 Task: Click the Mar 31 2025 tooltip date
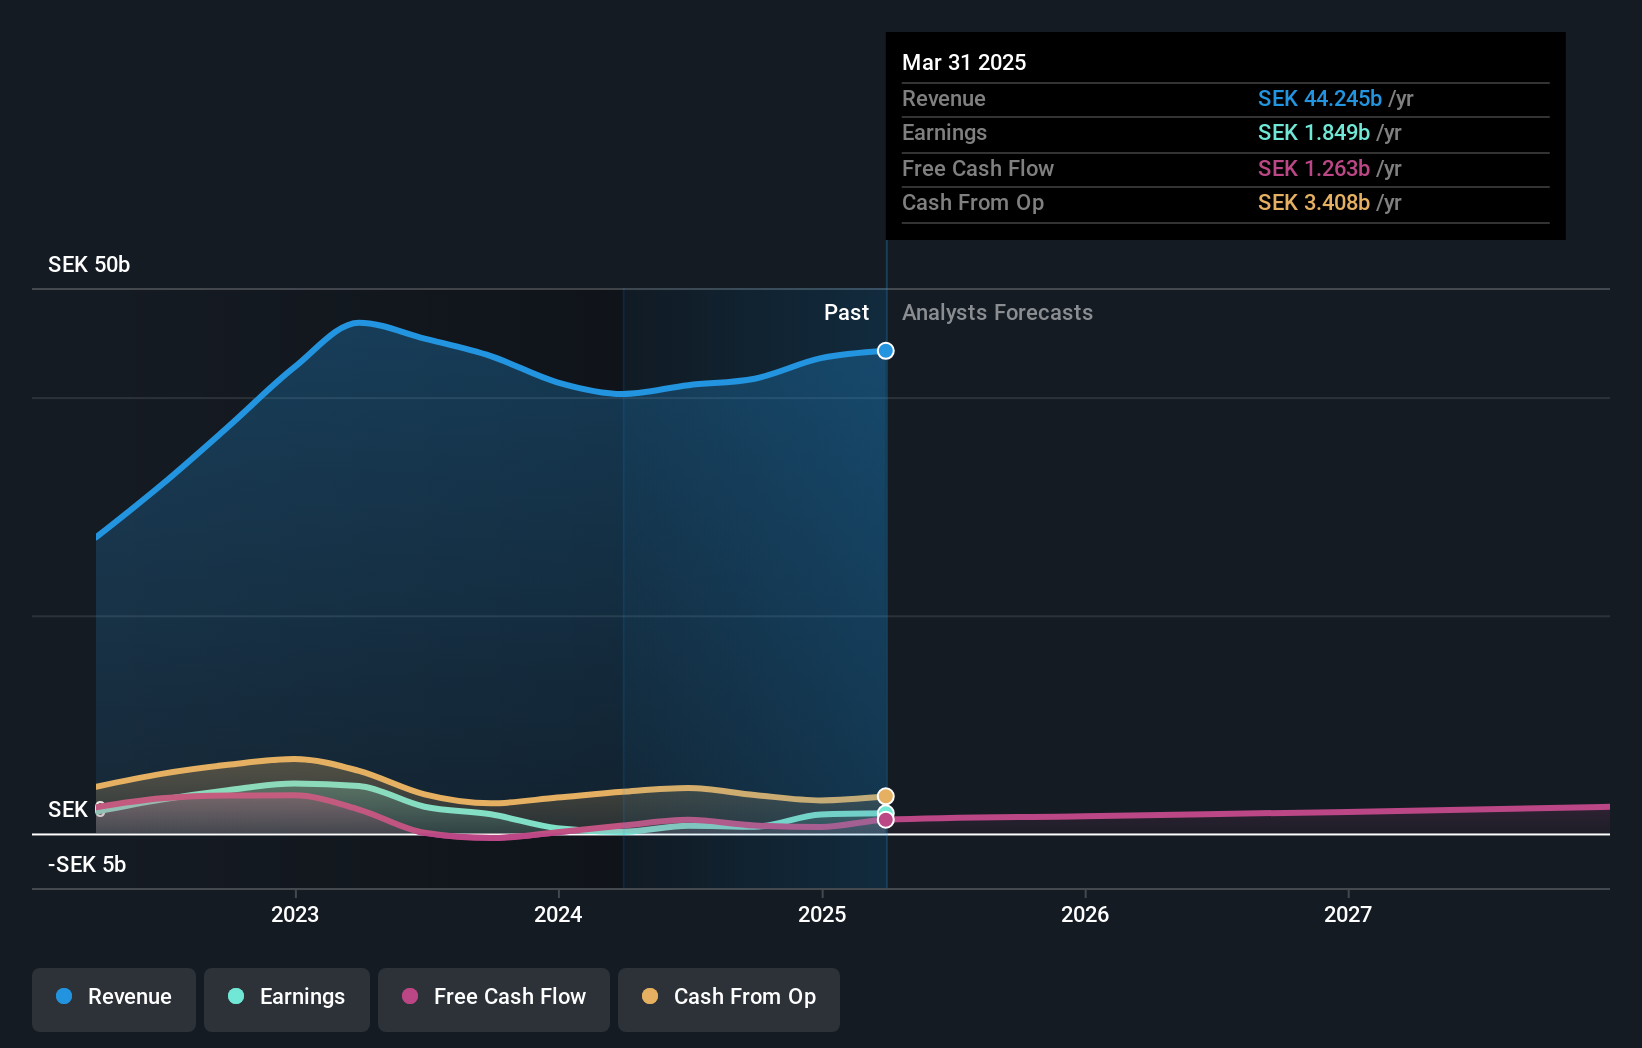tap(964, 63)
